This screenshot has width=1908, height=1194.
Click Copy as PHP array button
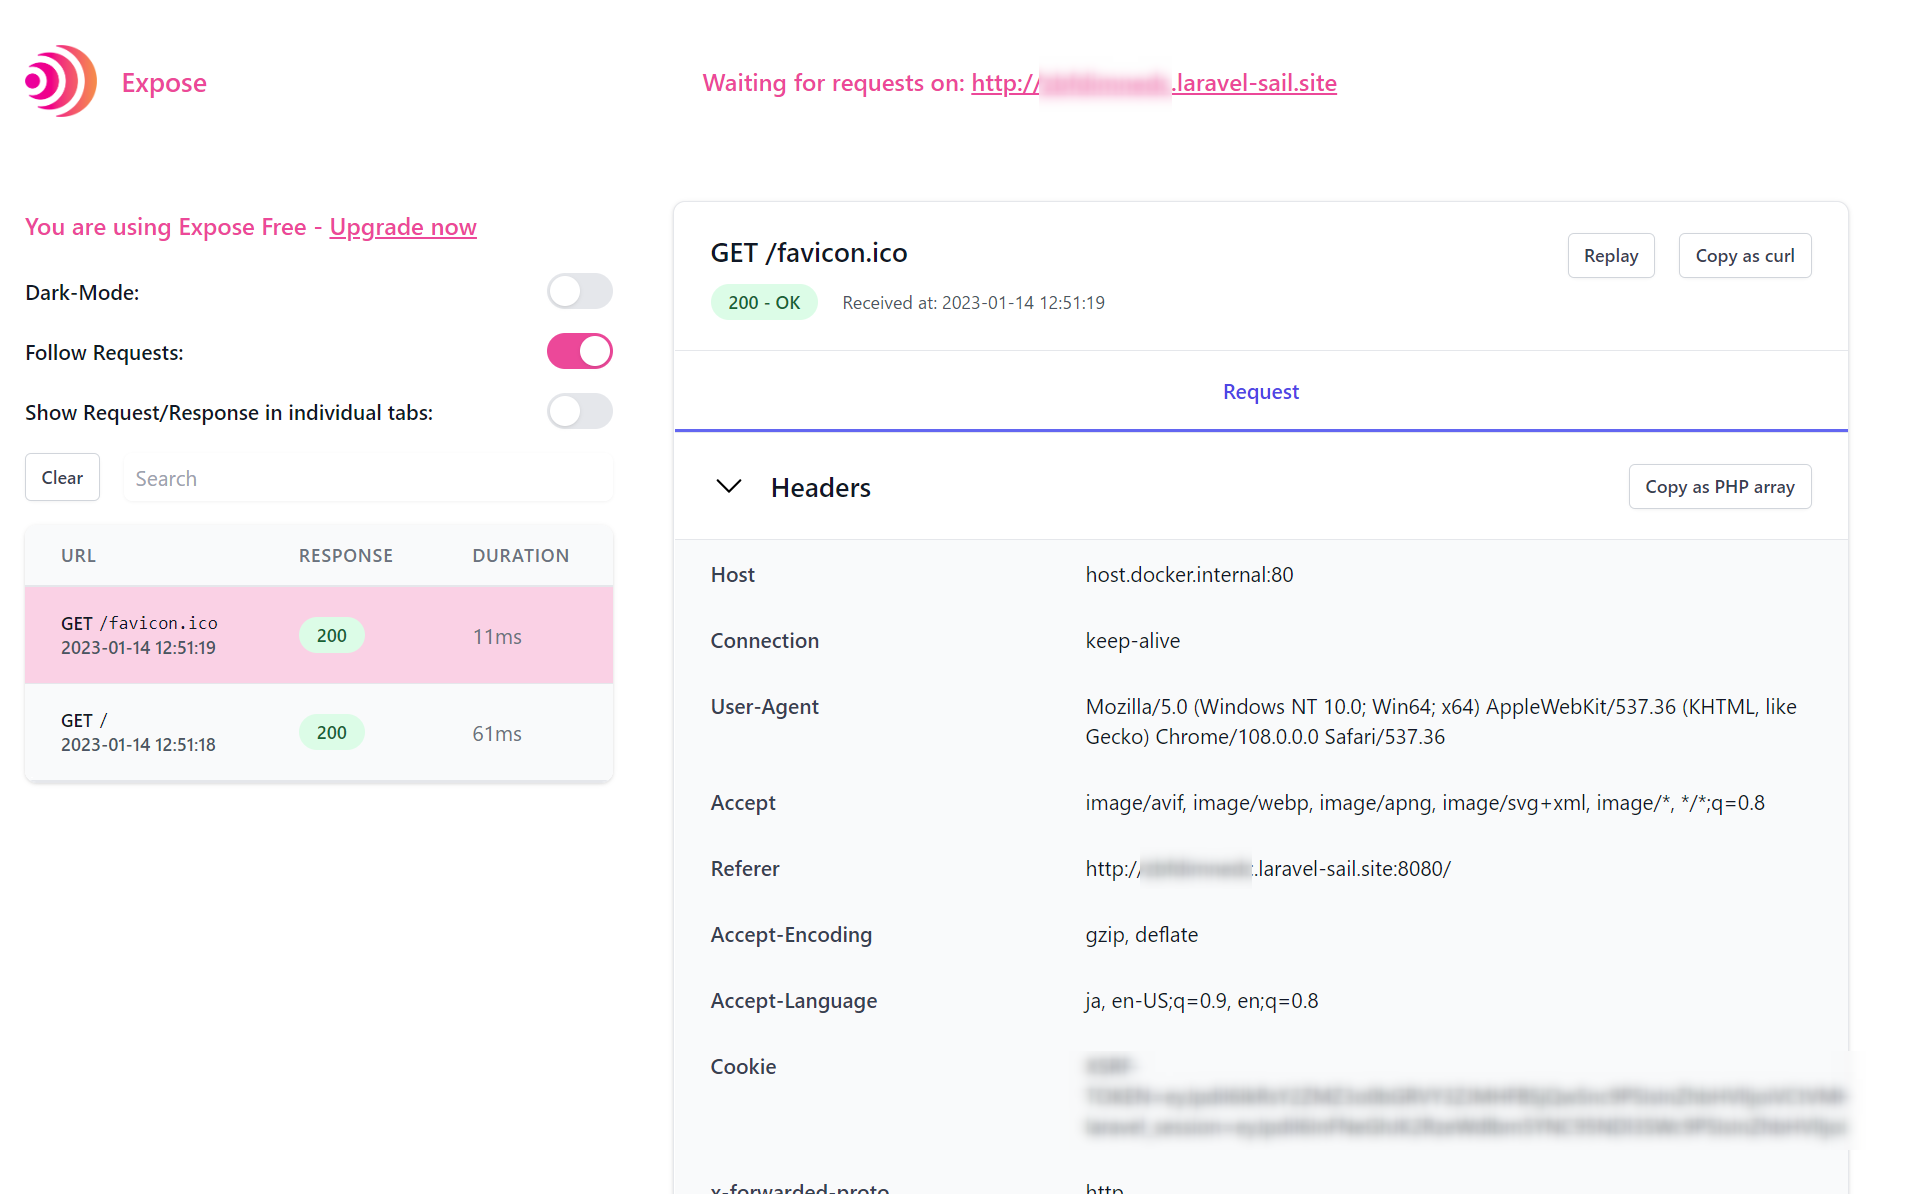1719,487
